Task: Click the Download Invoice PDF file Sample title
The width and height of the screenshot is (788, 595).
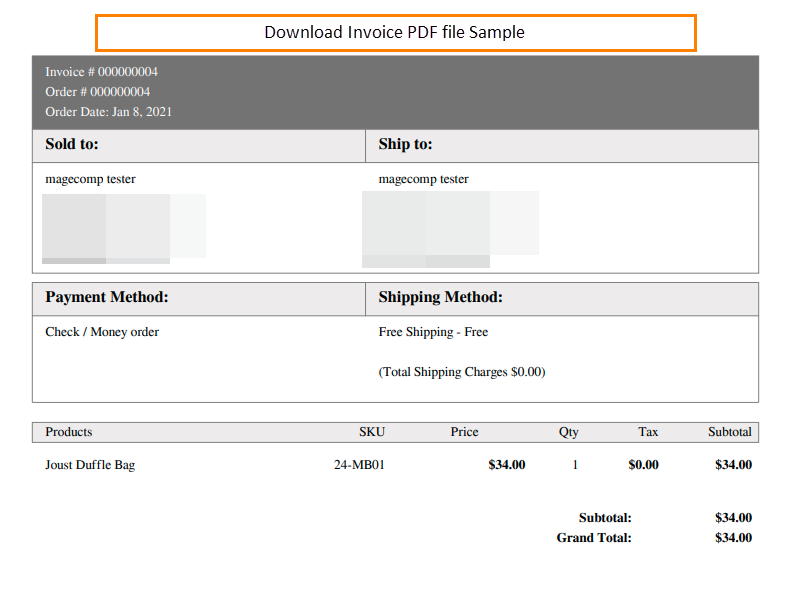Action: (394, 32)
